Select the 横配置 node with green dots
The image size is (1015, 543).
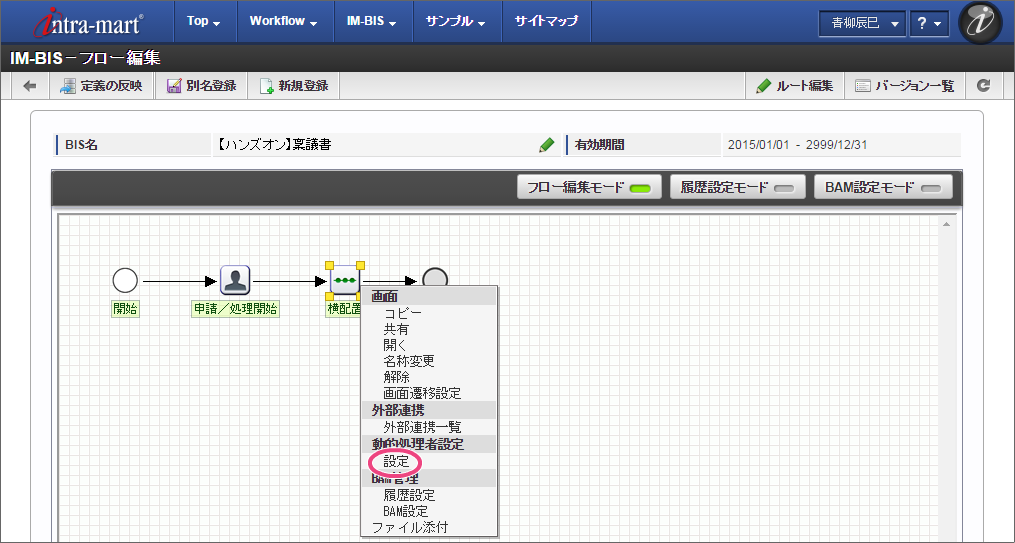coord(345,280)
